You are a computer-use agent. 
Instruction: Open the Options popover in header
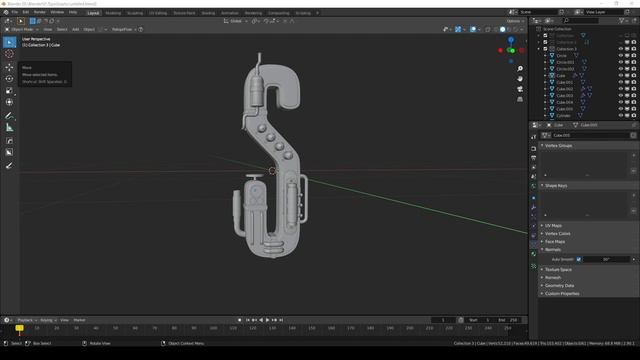coord(515,21)
